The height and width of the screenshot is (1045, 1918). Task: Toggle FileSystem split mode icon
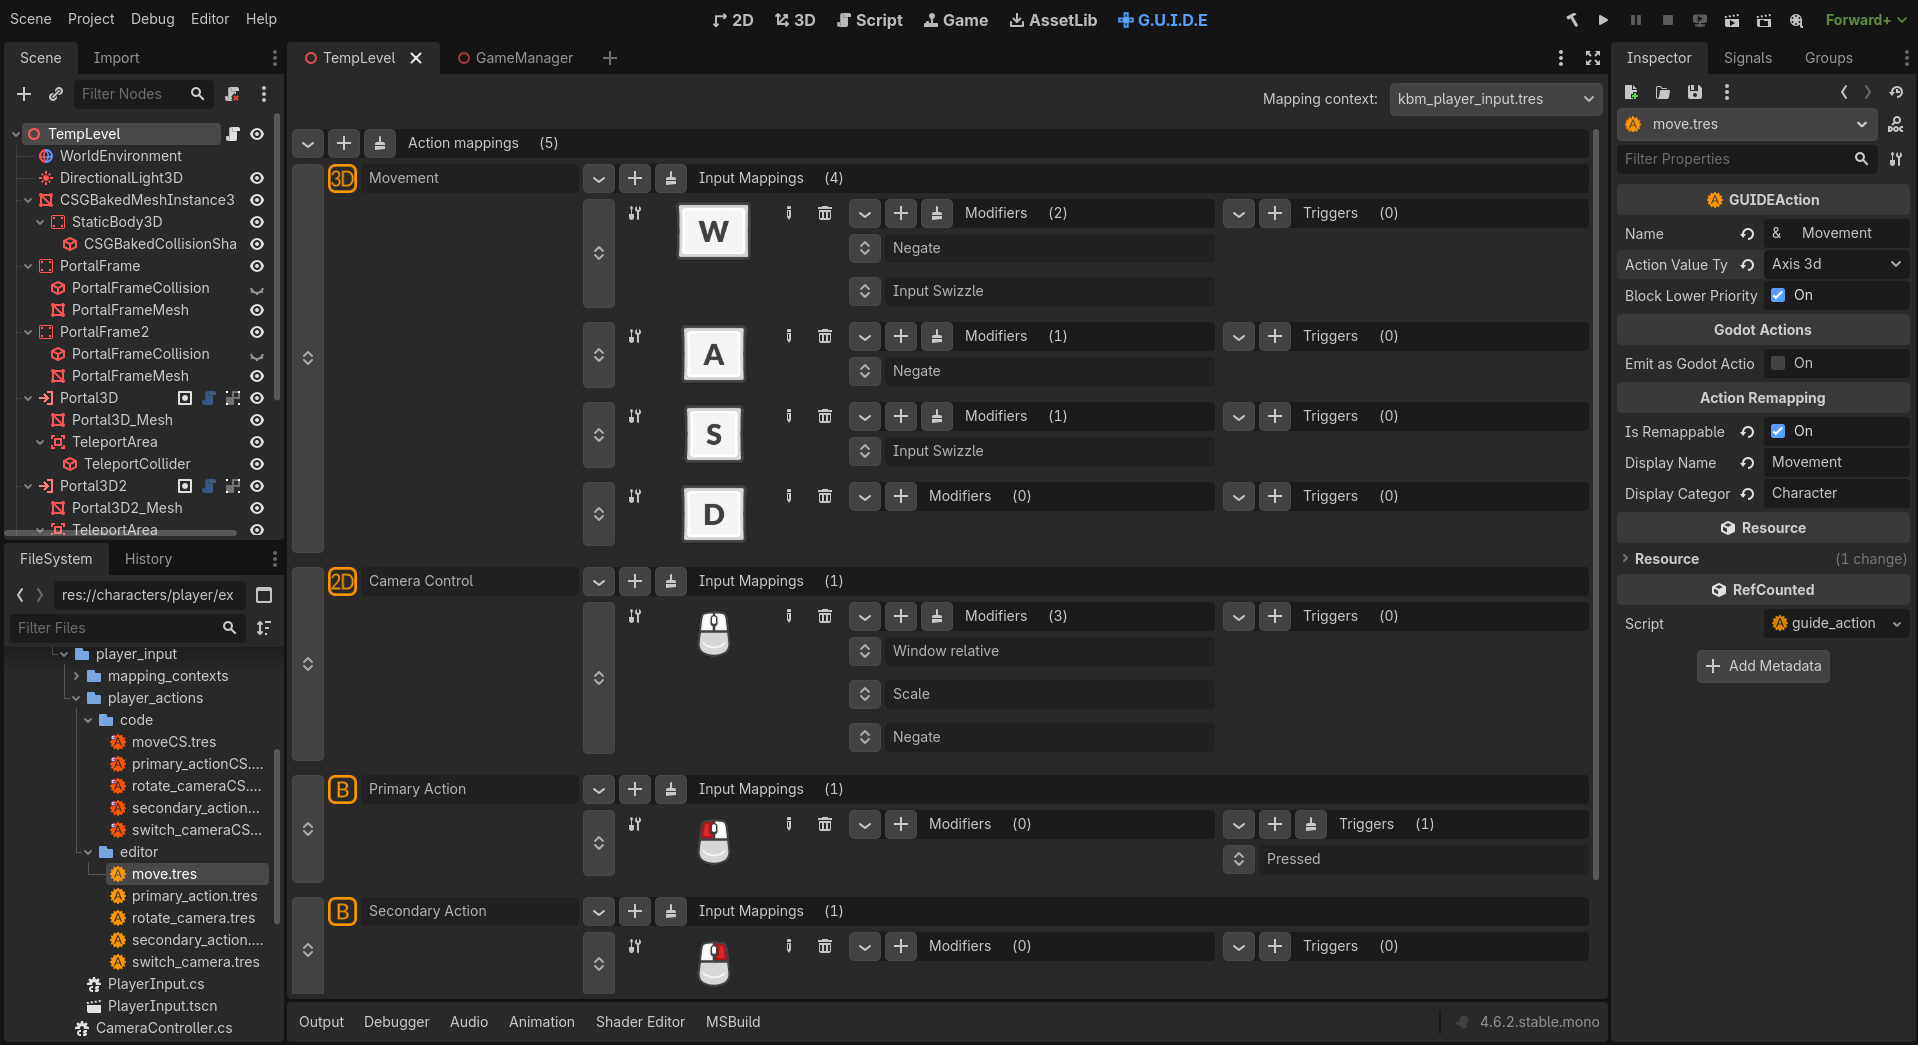(264, 595)
